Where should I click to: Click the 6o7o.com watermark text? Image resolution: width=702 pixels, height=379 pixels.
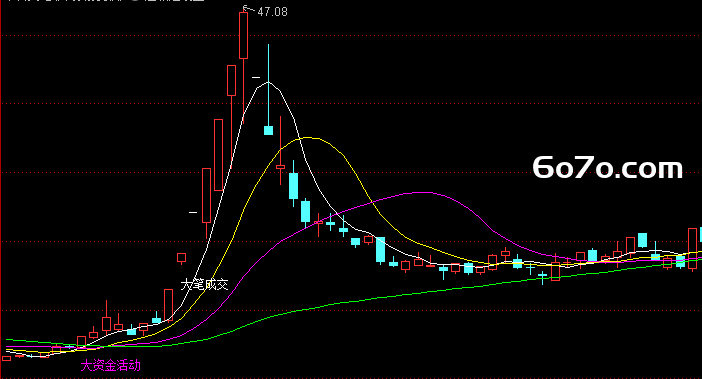(x=608, y=168)
